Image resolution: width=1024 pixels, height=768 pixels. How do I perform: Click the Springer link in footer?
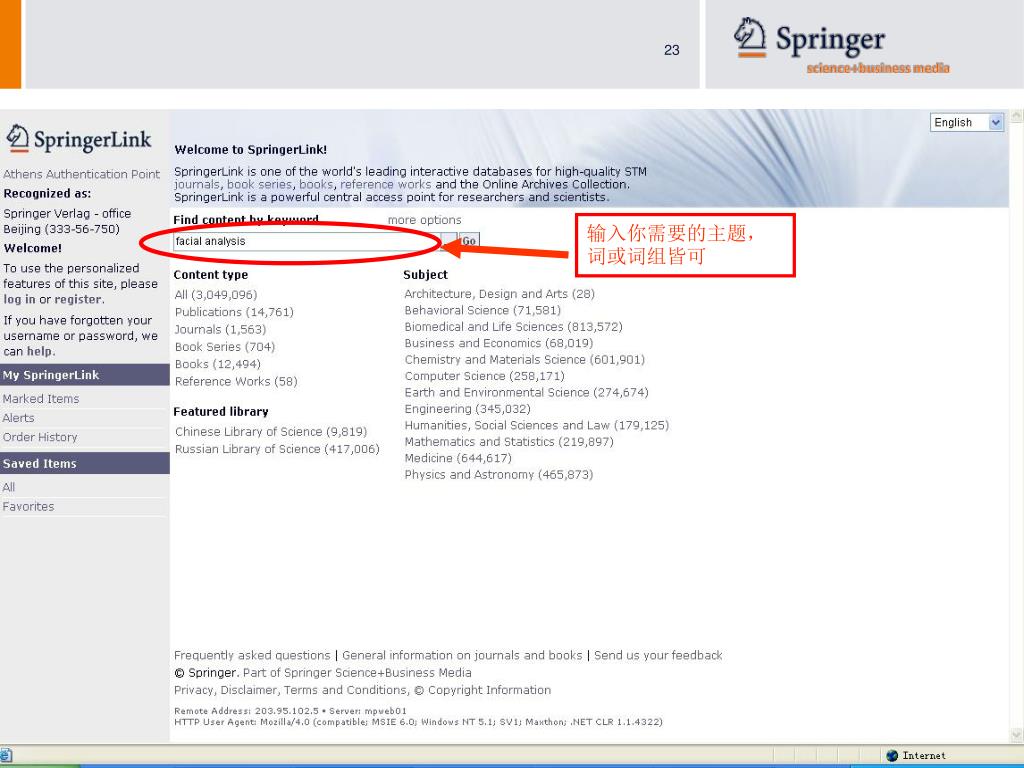point(212,673)
